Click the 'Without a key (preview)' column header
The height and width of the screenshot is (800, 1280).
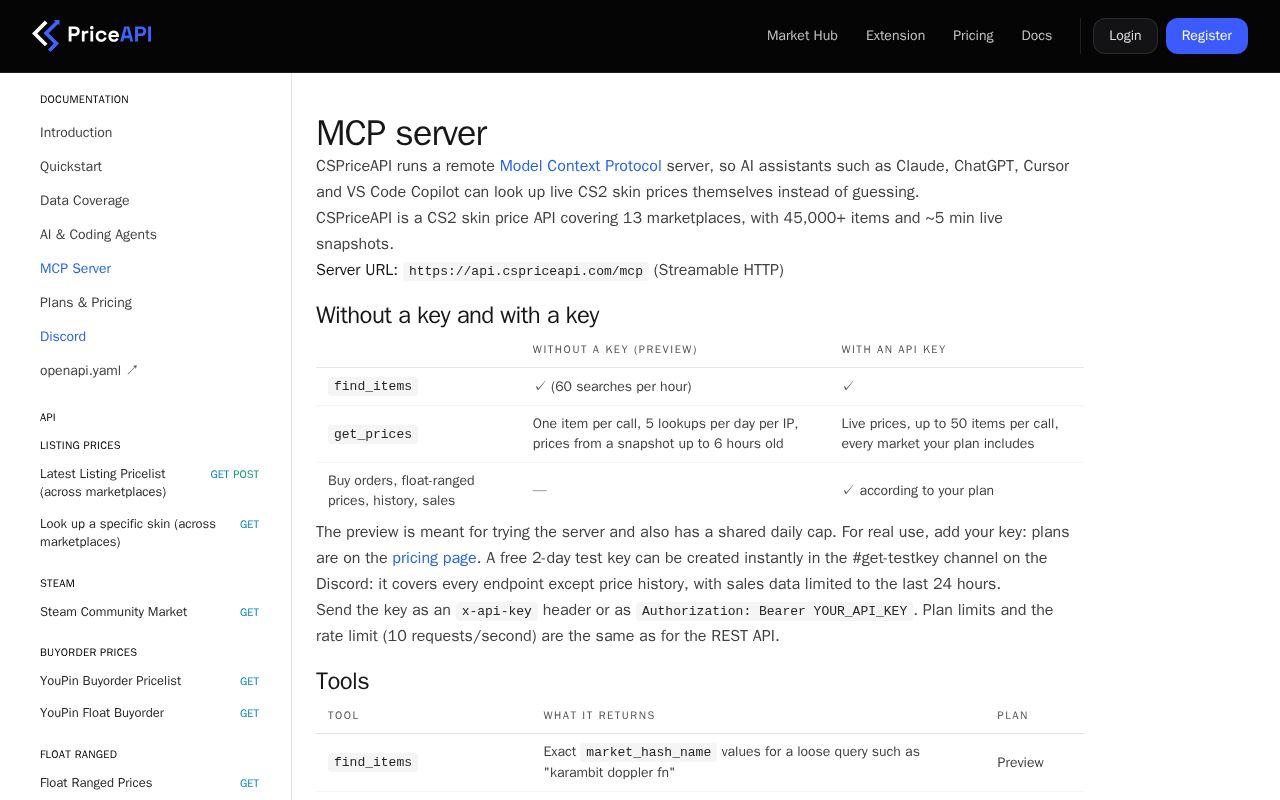615,349
